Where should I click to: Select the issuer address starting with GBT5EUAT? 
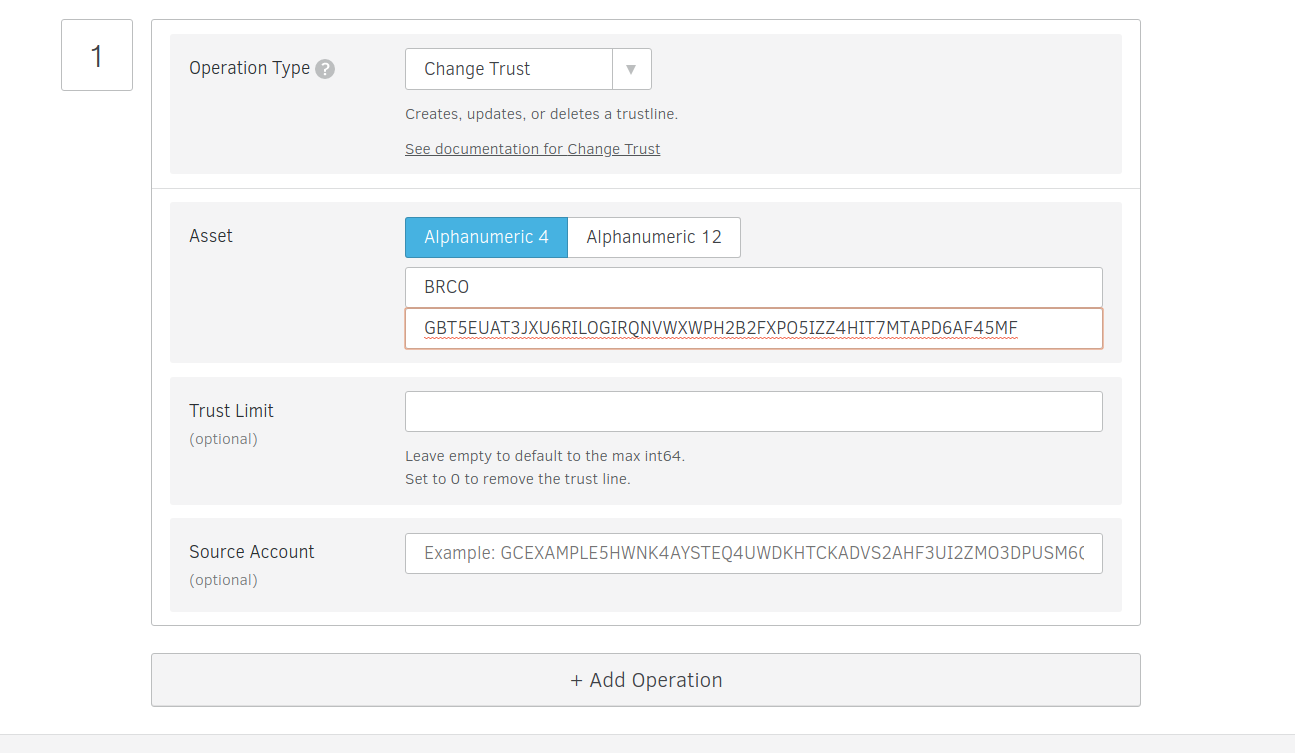(x=753, y=328)
